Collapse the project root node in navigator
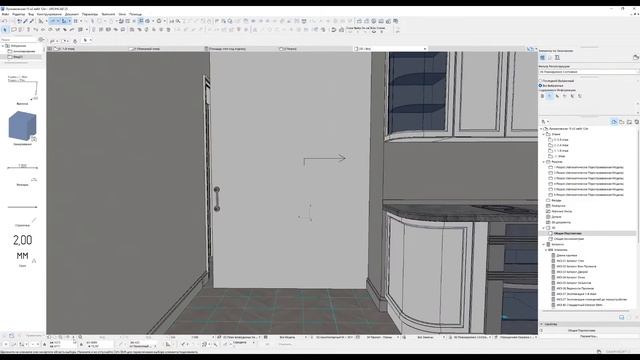 coord(542,129)
